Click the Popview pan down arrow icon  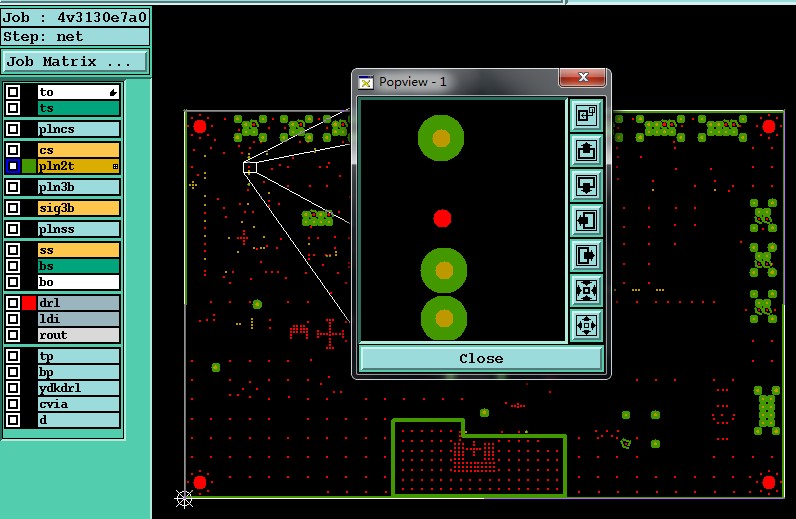[586, 185]
